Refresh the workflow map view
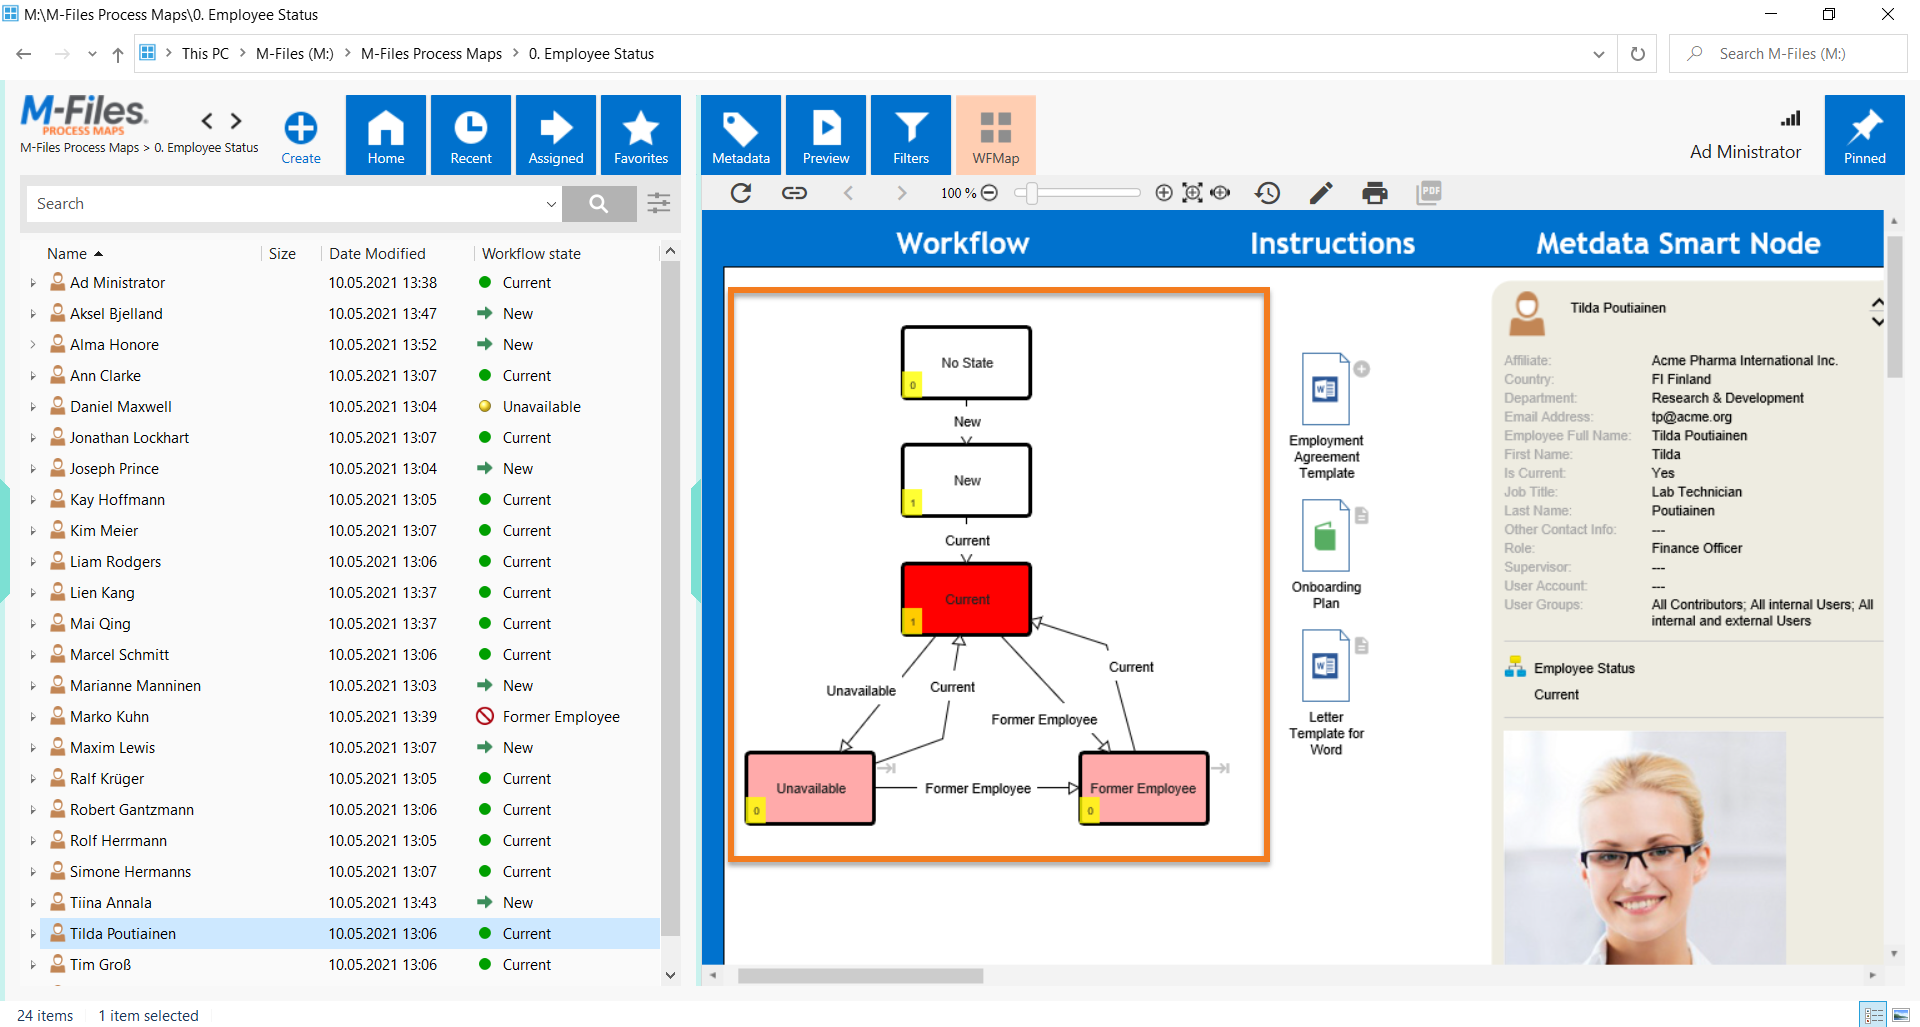This screenshot has height=1027, width=1920. [741, 193]
